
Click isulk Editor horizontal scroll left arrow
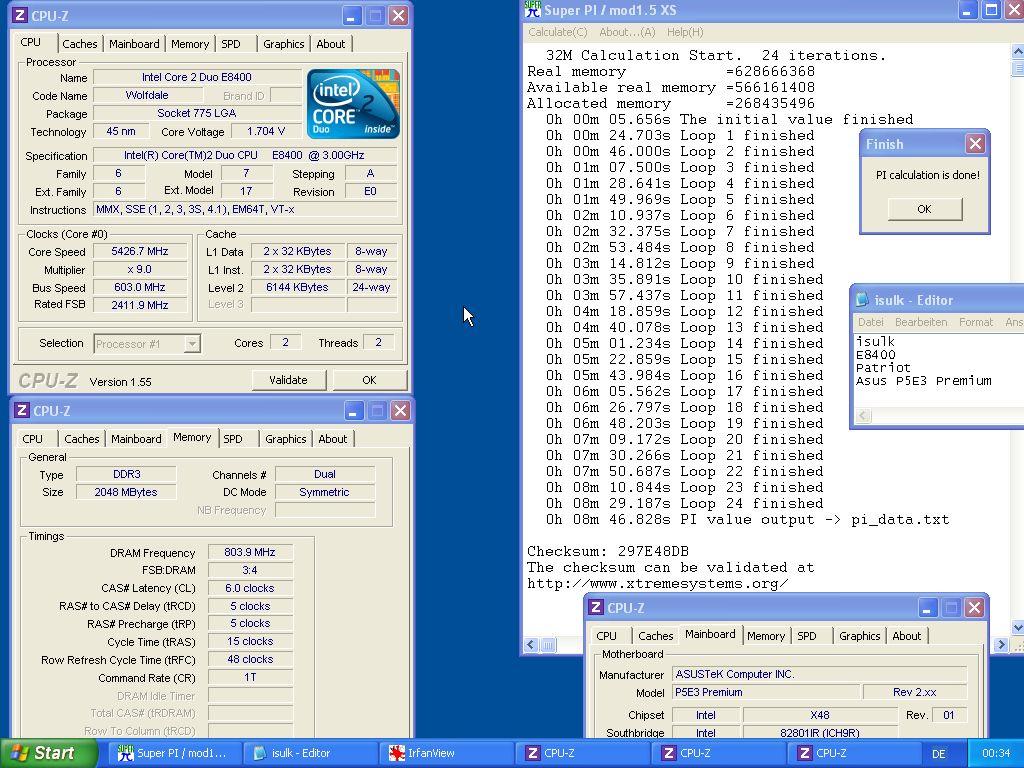point(863,415)
